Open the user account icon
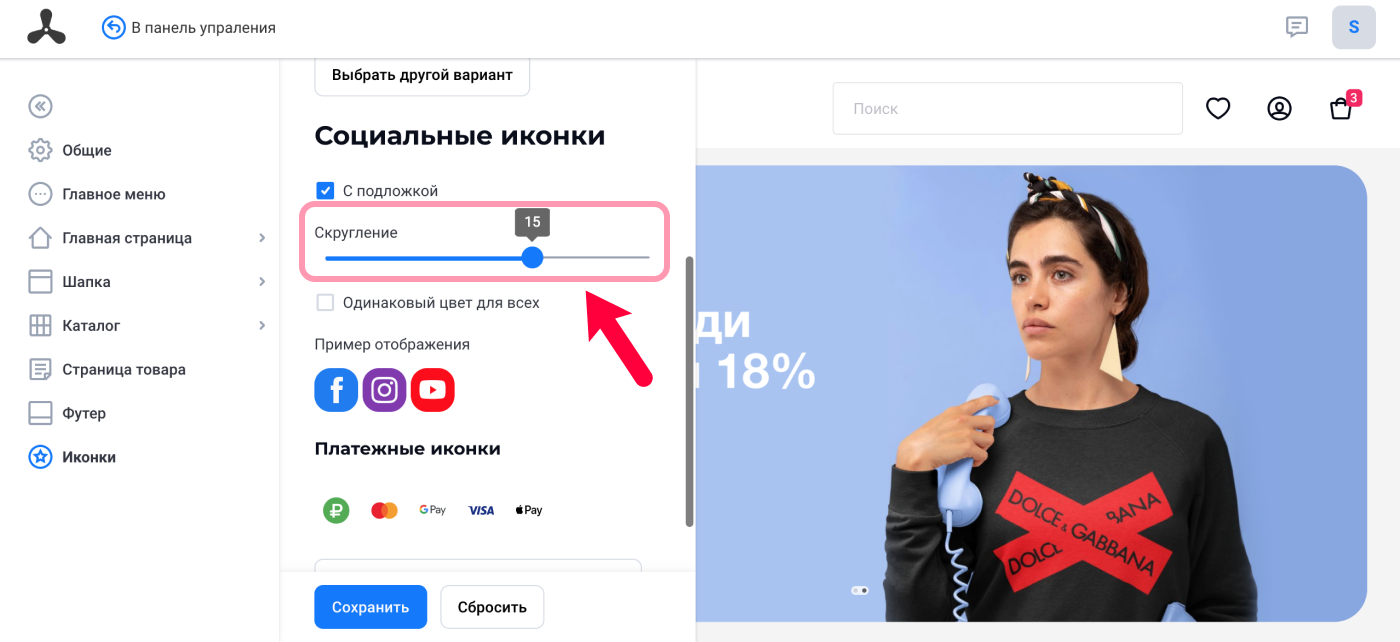The height and width of the screenshot is (642, 1400). pos(1279,108)
